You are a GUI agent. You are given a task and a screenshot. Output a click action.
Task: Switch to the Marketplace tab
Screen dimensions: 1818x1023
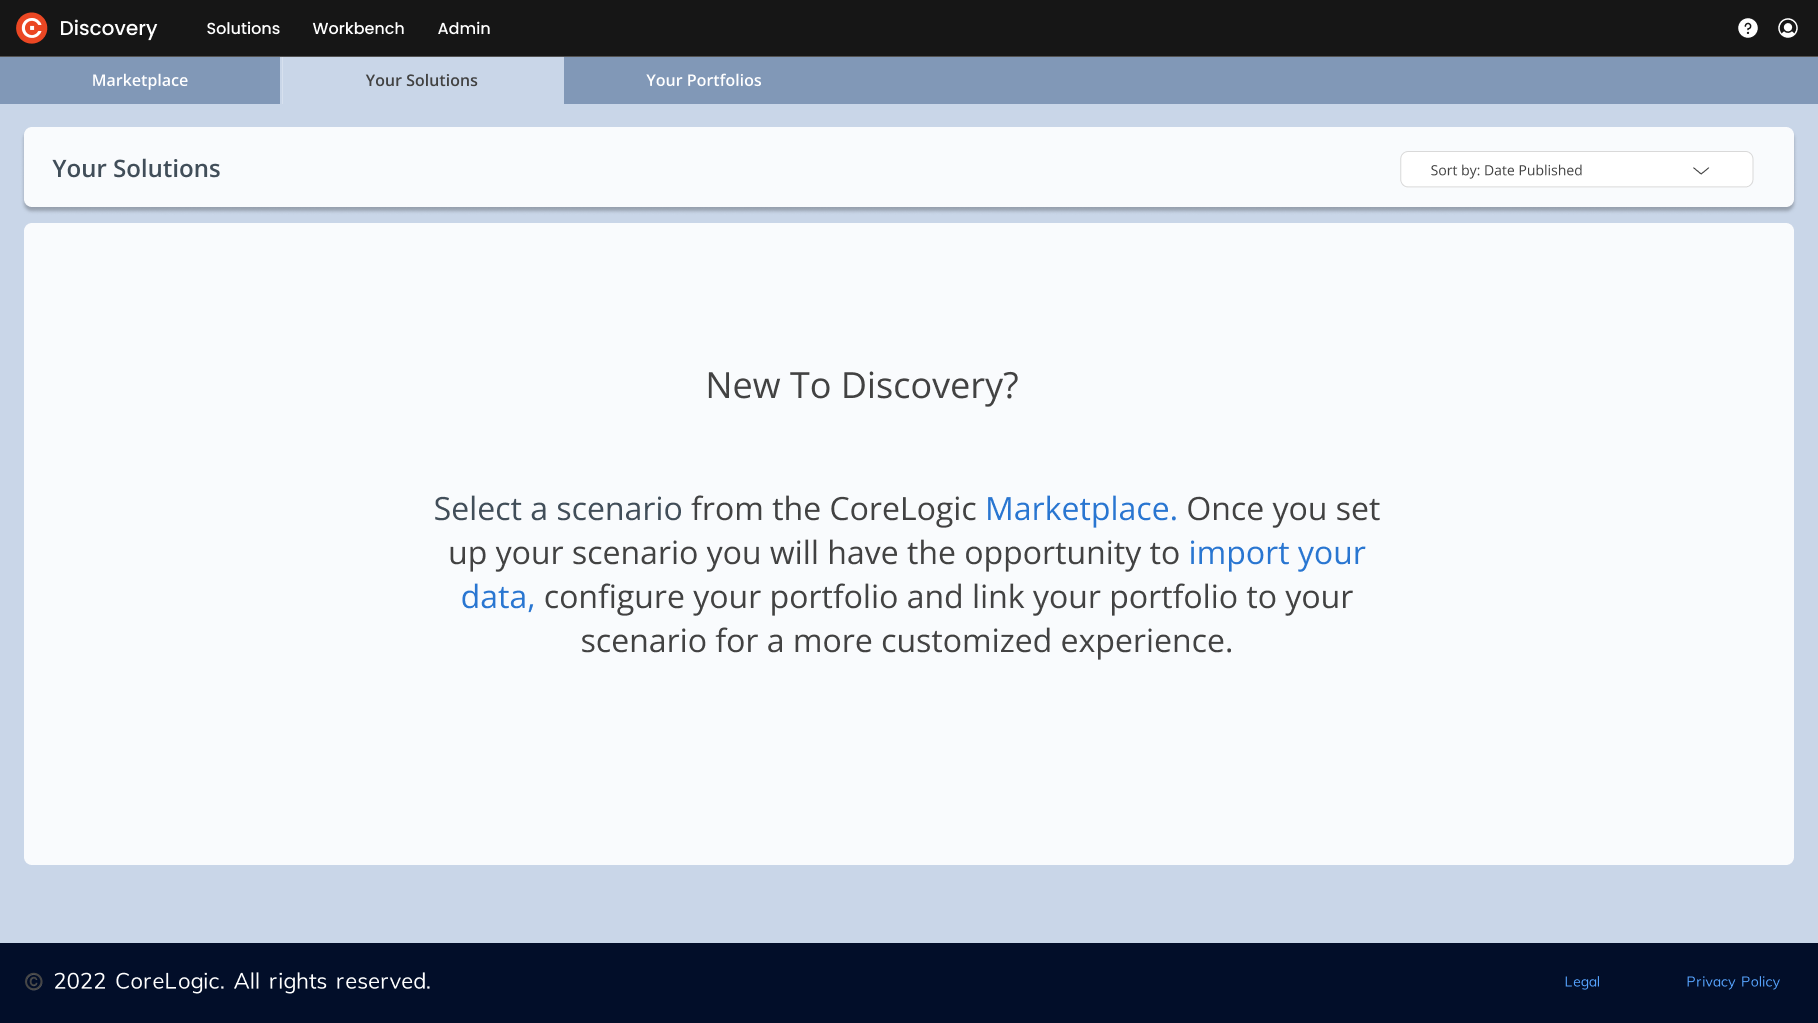140,80
